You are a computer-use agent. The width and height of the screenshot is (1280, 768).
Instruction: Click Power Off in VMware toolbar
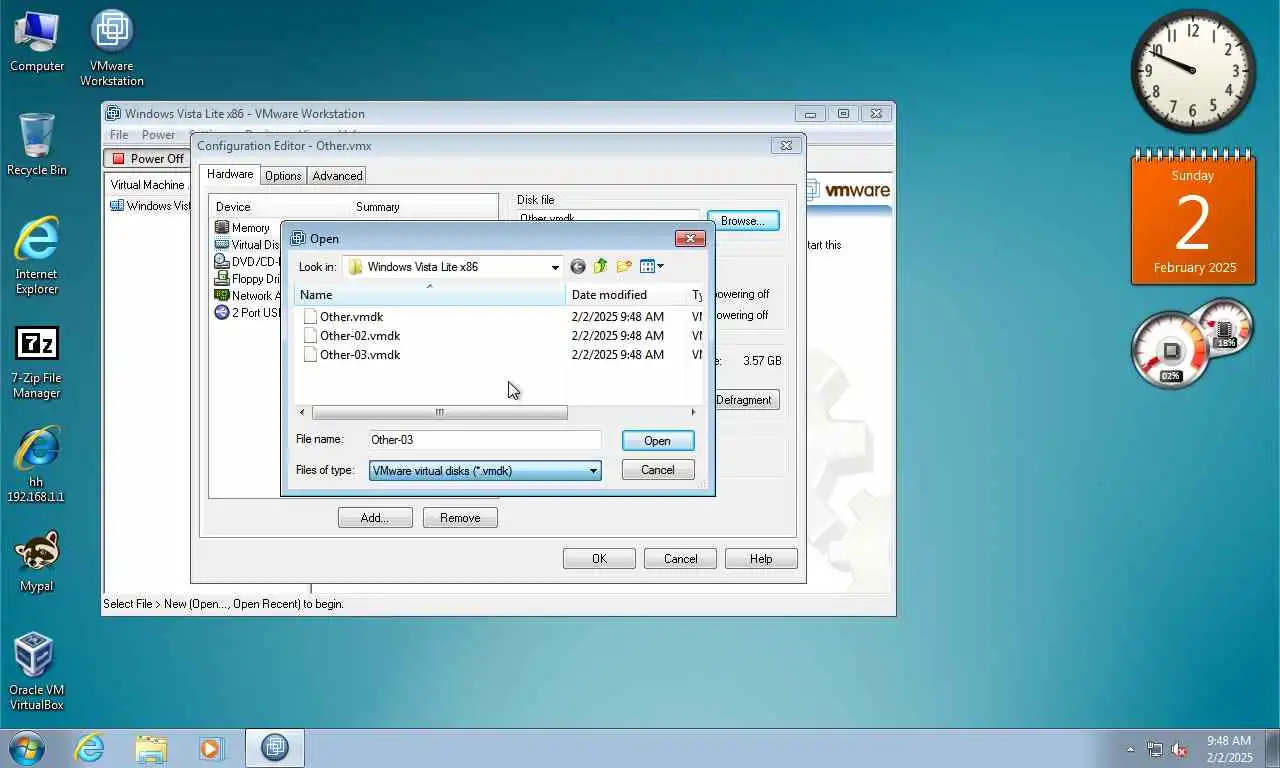[148, 159]
